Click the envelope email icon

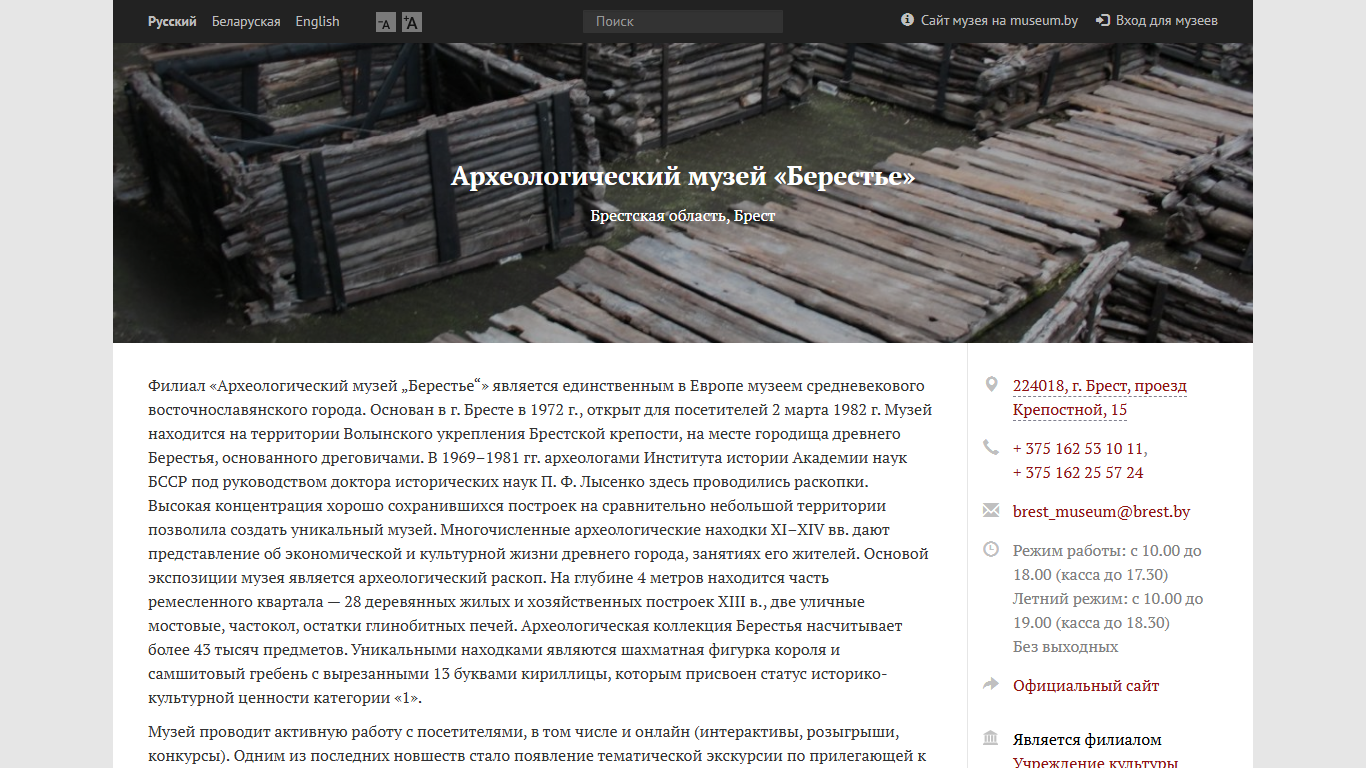click(x=991, y=511)
